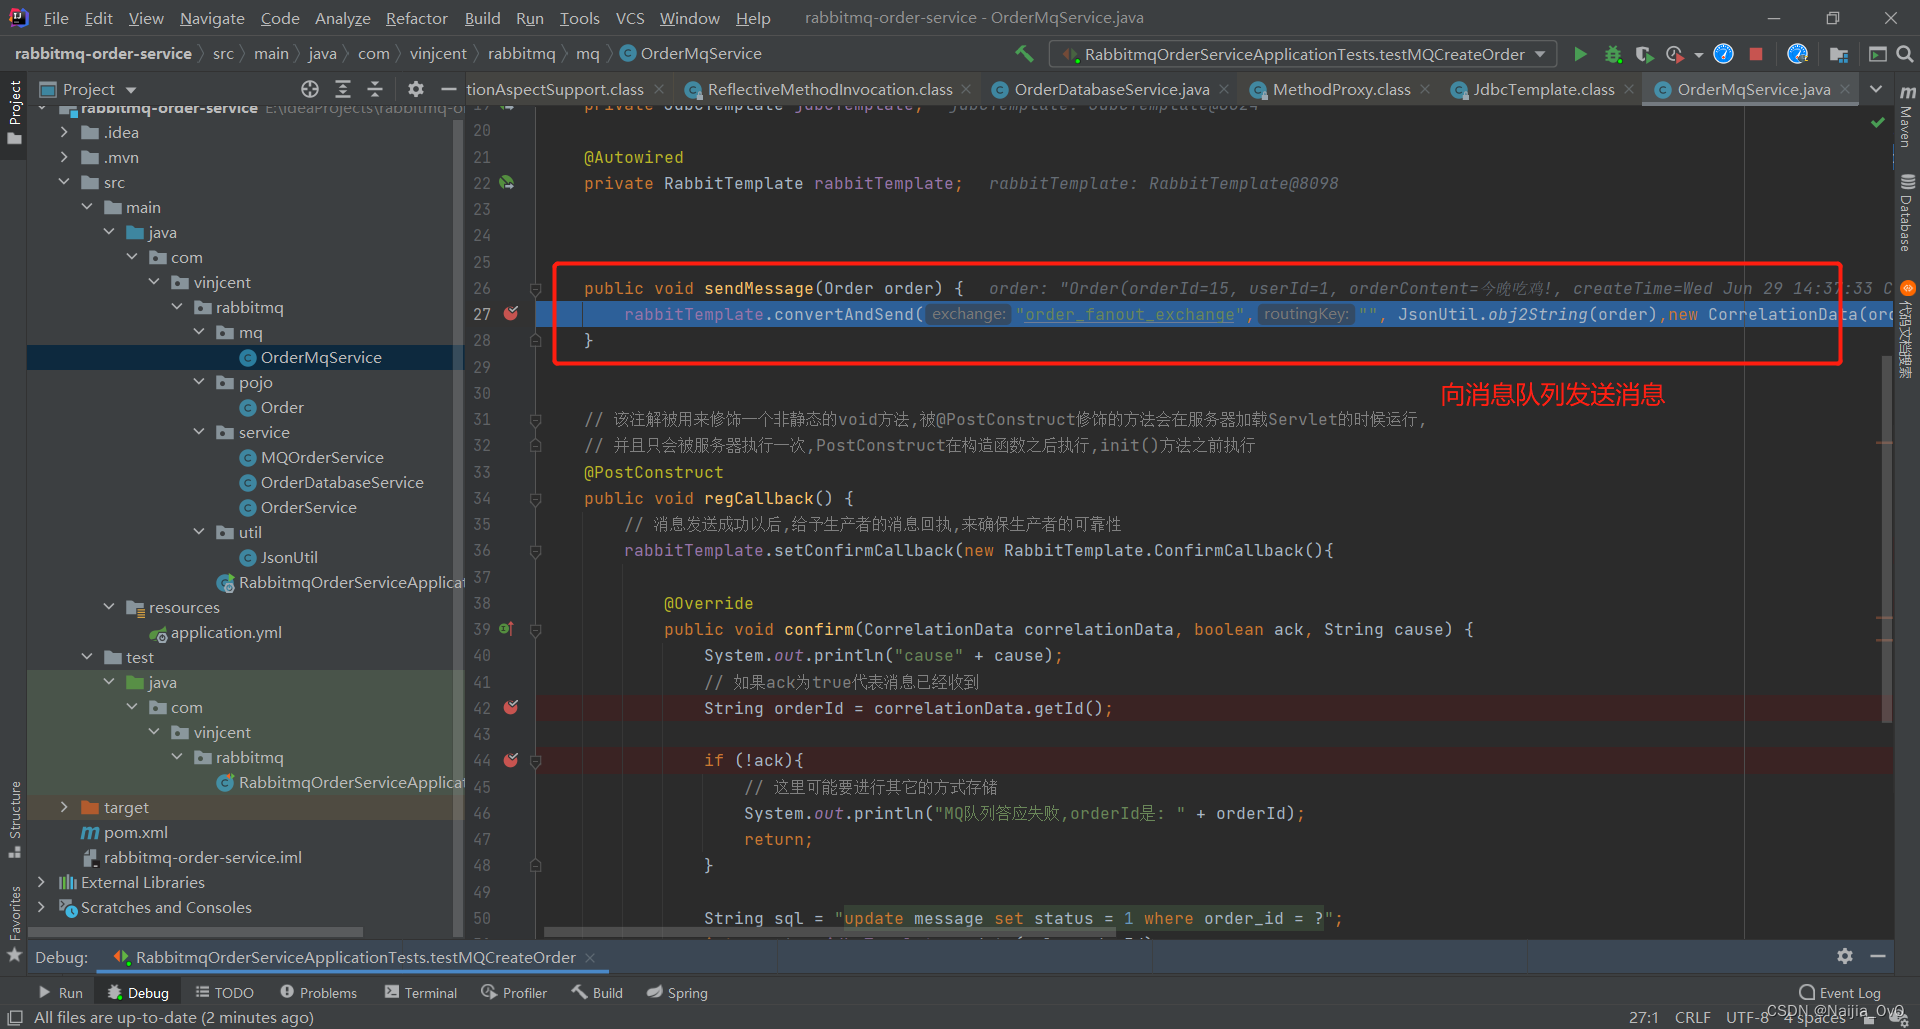1920x1029 pixels.
Task: Click bean gutter icon on line 22
Action: tap(507, 183)
